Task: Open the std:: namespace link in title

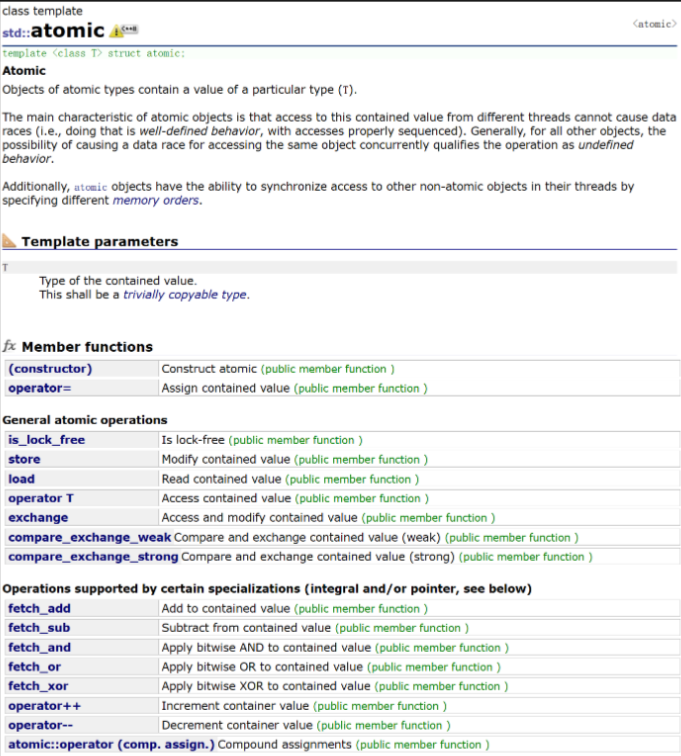Action: coord(16,33)
